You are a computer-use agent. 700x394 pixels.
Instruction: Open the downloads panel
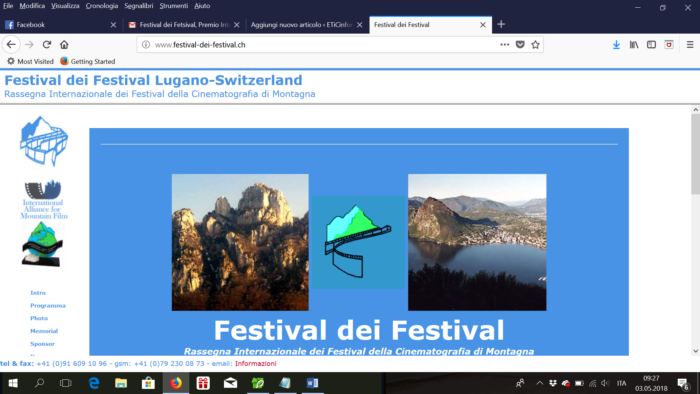(616, 45)
